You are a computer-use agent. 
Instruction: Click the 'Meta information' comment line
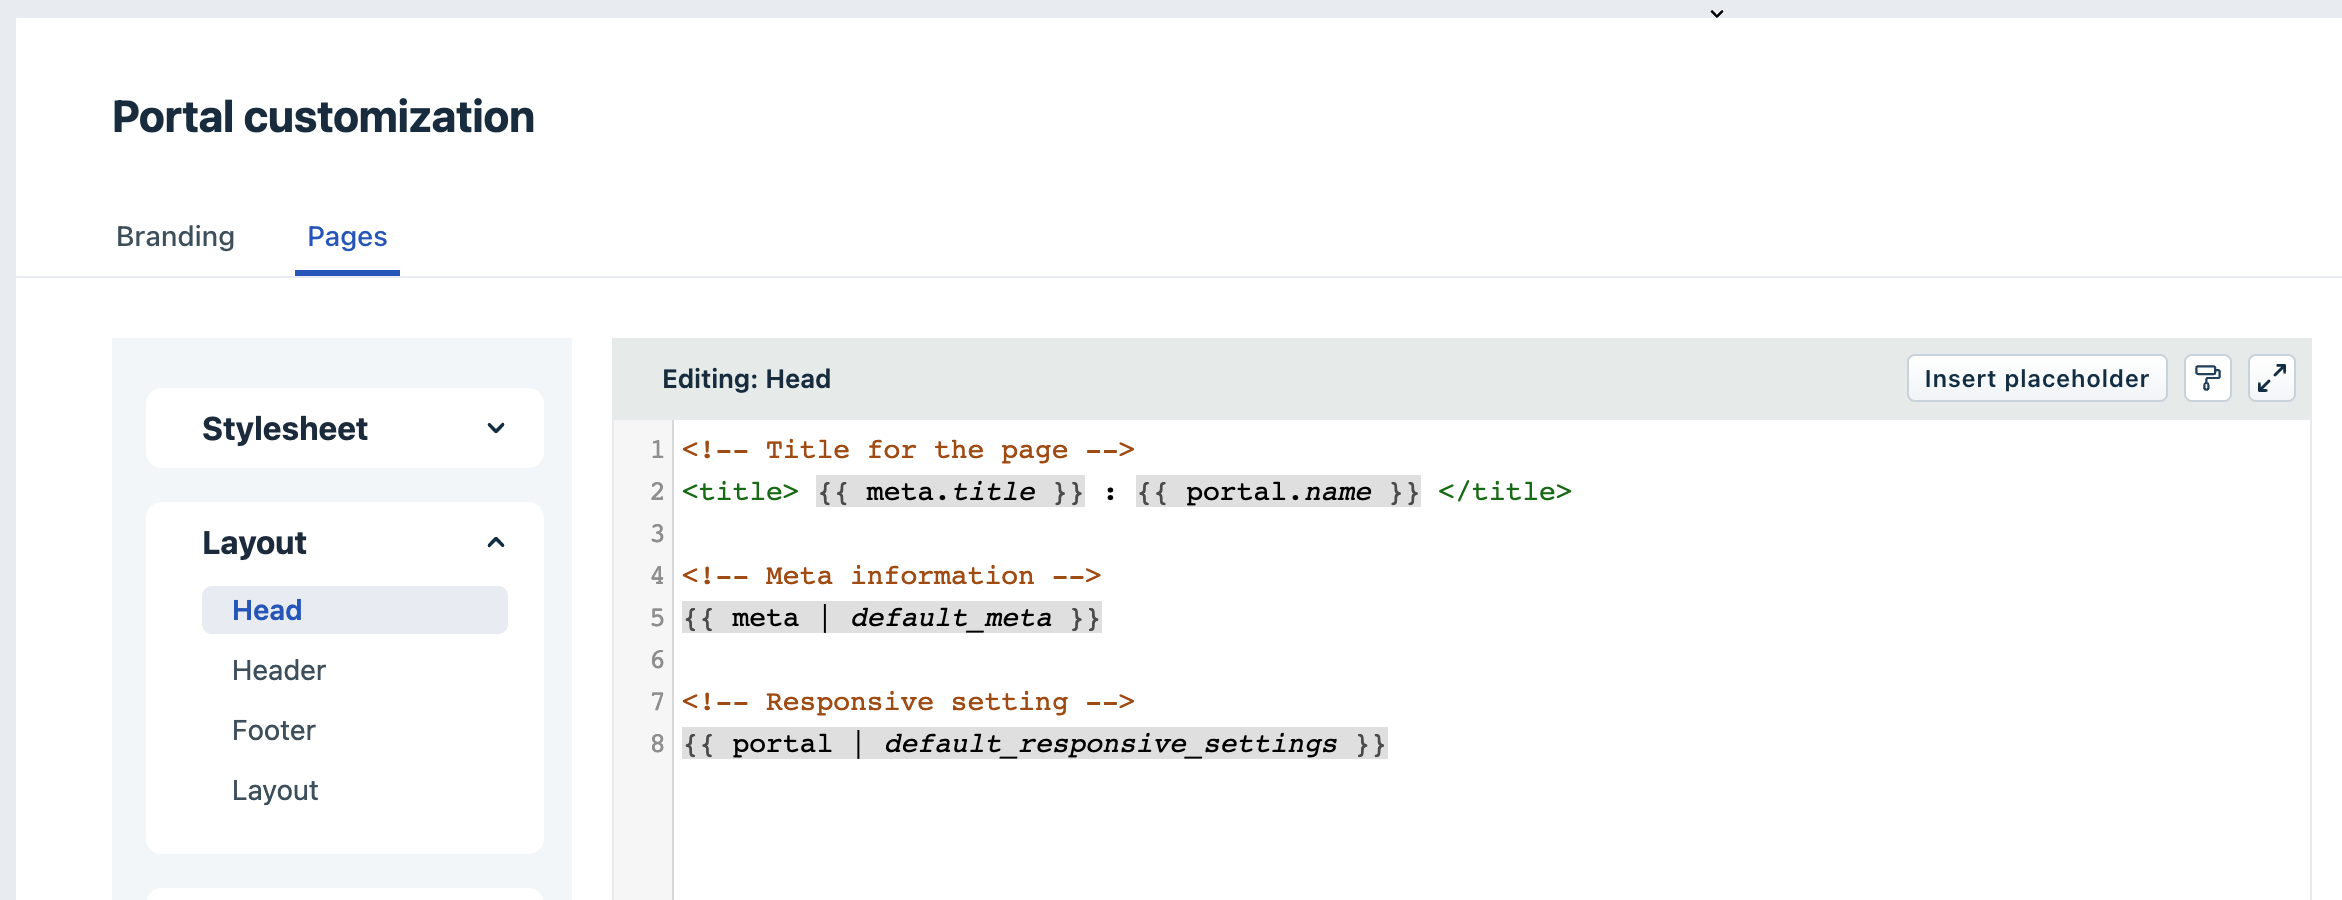tap(891, 576)
